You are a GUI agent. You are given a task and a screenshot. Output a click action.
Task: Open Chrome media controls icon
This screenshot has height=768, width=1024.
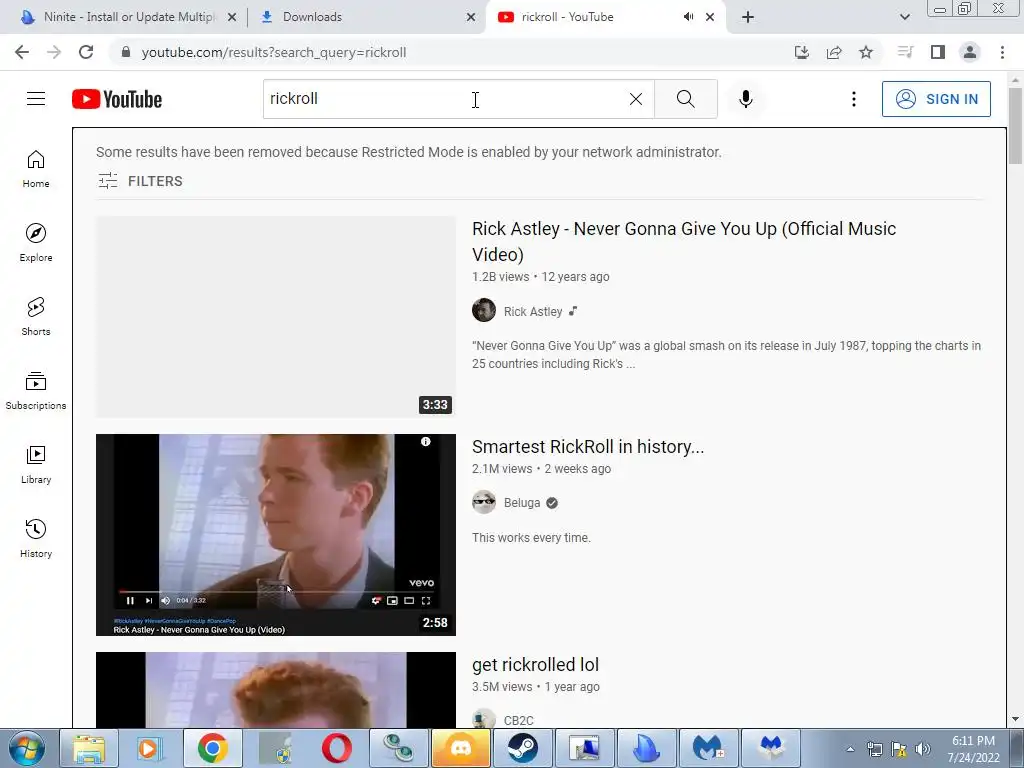coord(905,52)
